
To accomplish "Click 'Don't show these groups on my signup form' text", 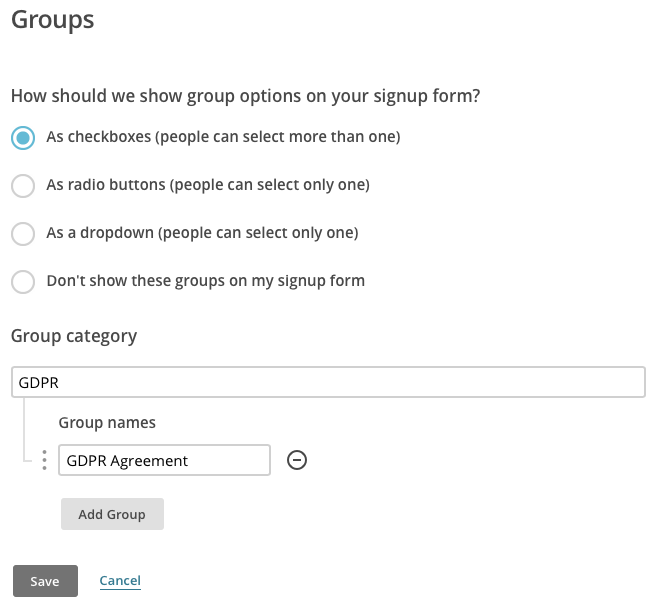I will coord(205,281).
